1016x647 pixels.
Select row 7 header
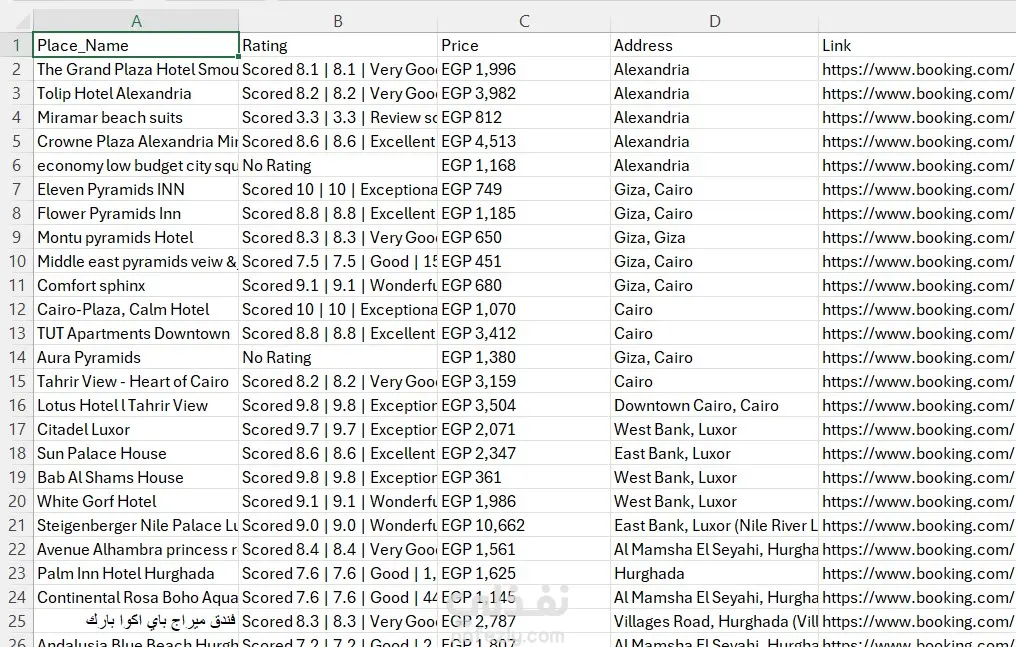click(16, 189)
